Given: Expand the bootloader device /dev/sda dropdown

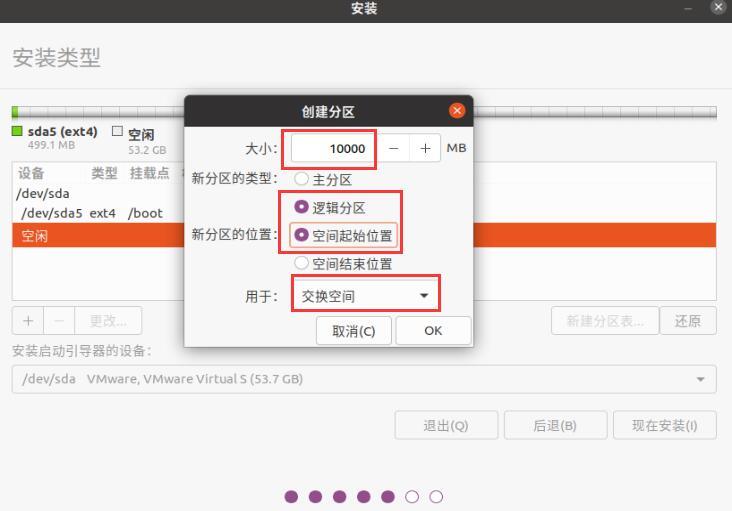Looking at the screenshot, I should click(x=364, y=379).
